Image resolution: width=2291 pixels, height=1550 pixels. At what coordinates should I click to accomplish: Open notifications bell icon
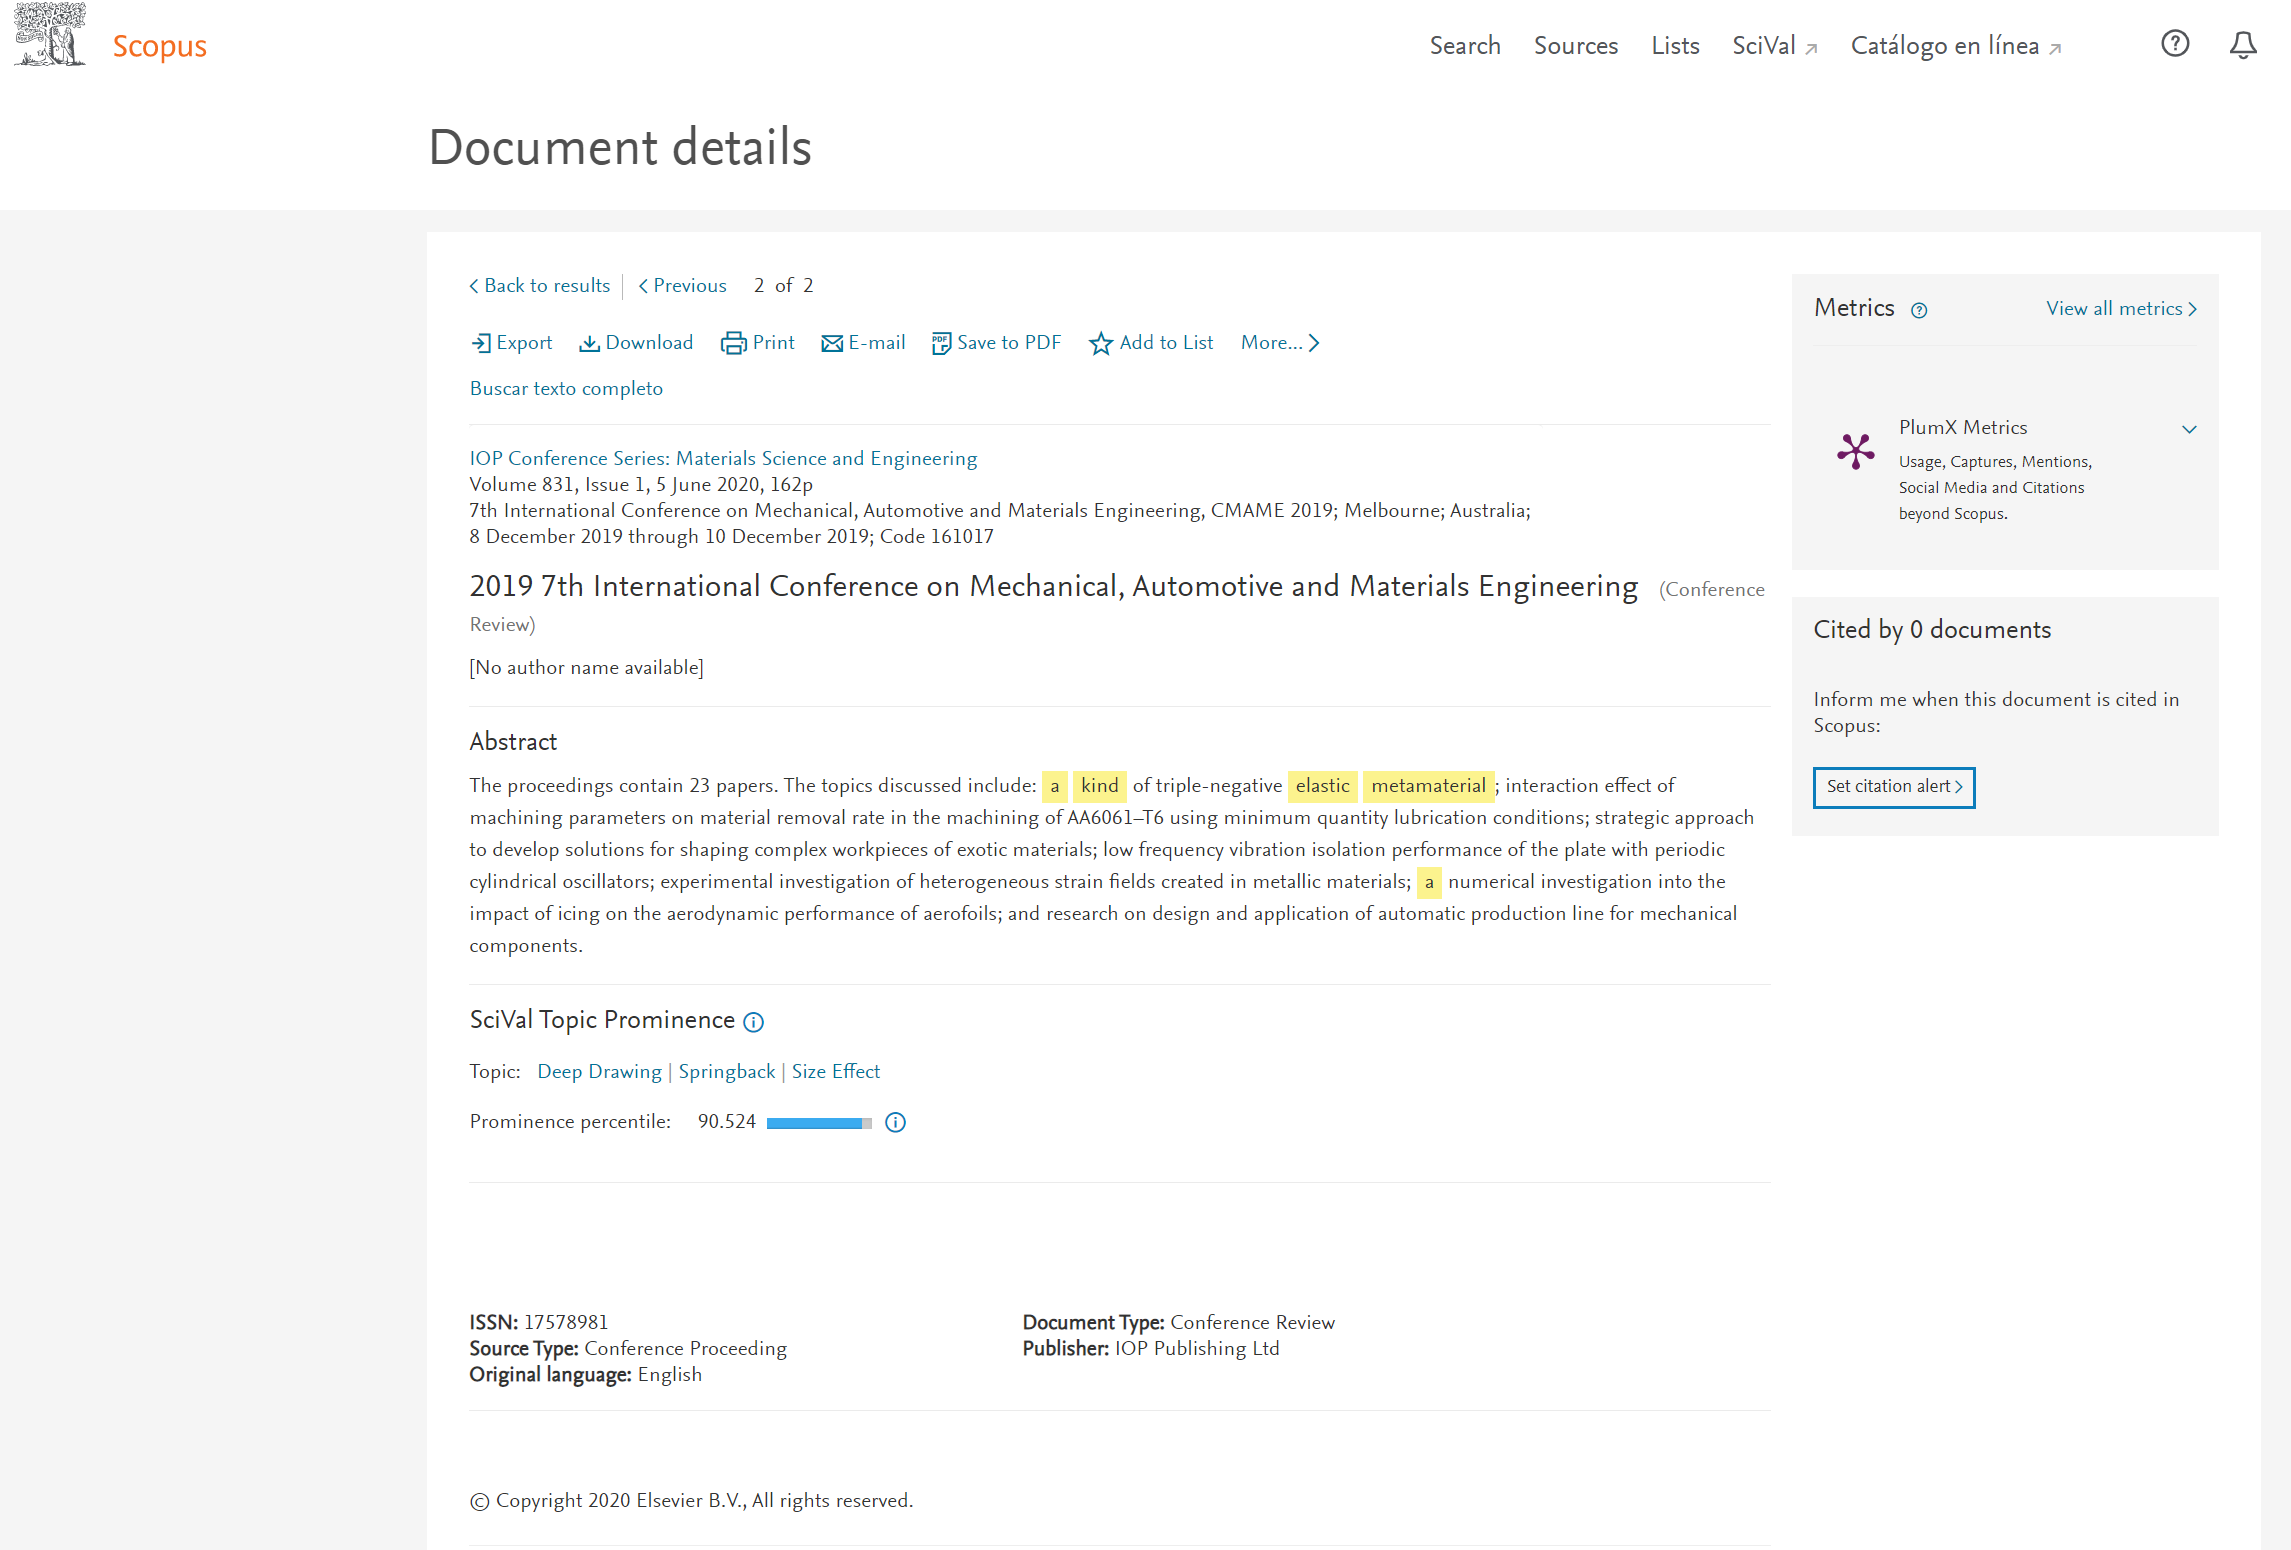(x=2243, y=44)
